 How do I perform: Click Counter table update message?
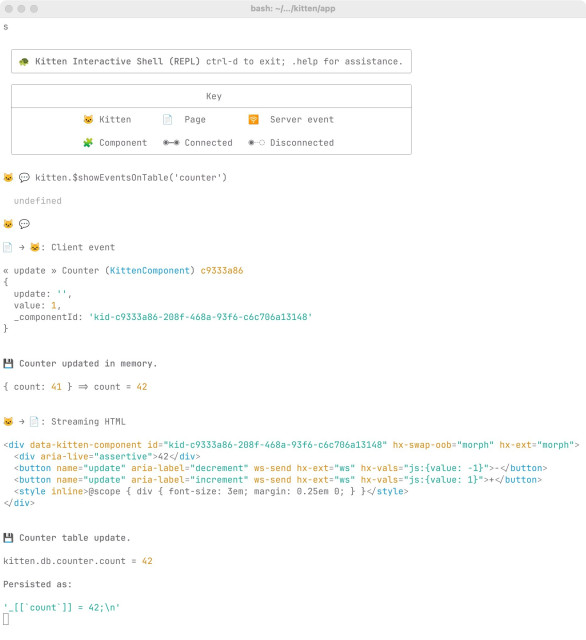point(75,538)
